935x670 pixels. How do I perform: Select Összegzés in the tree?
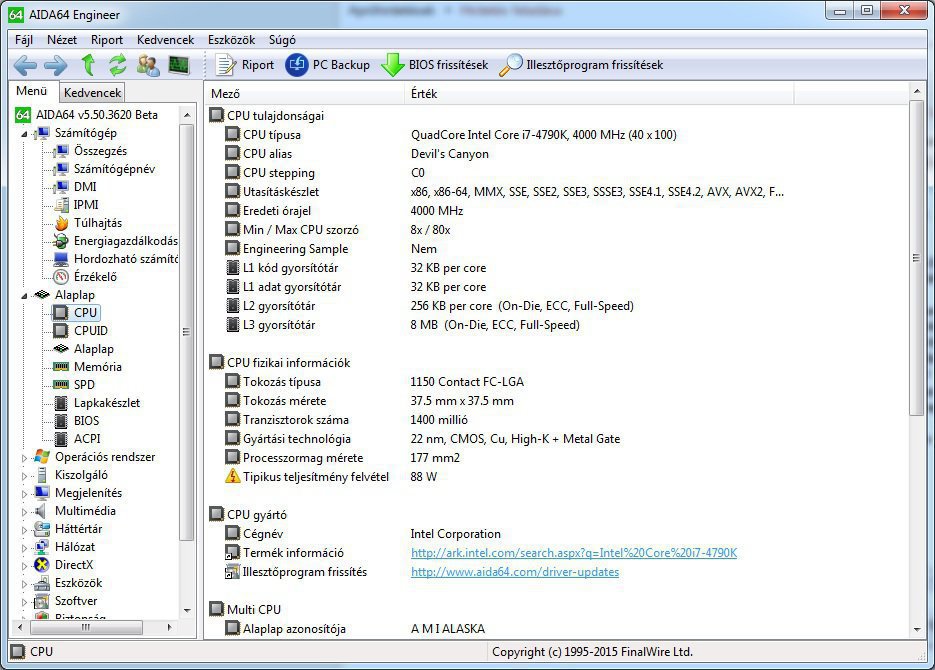(100, 151)
